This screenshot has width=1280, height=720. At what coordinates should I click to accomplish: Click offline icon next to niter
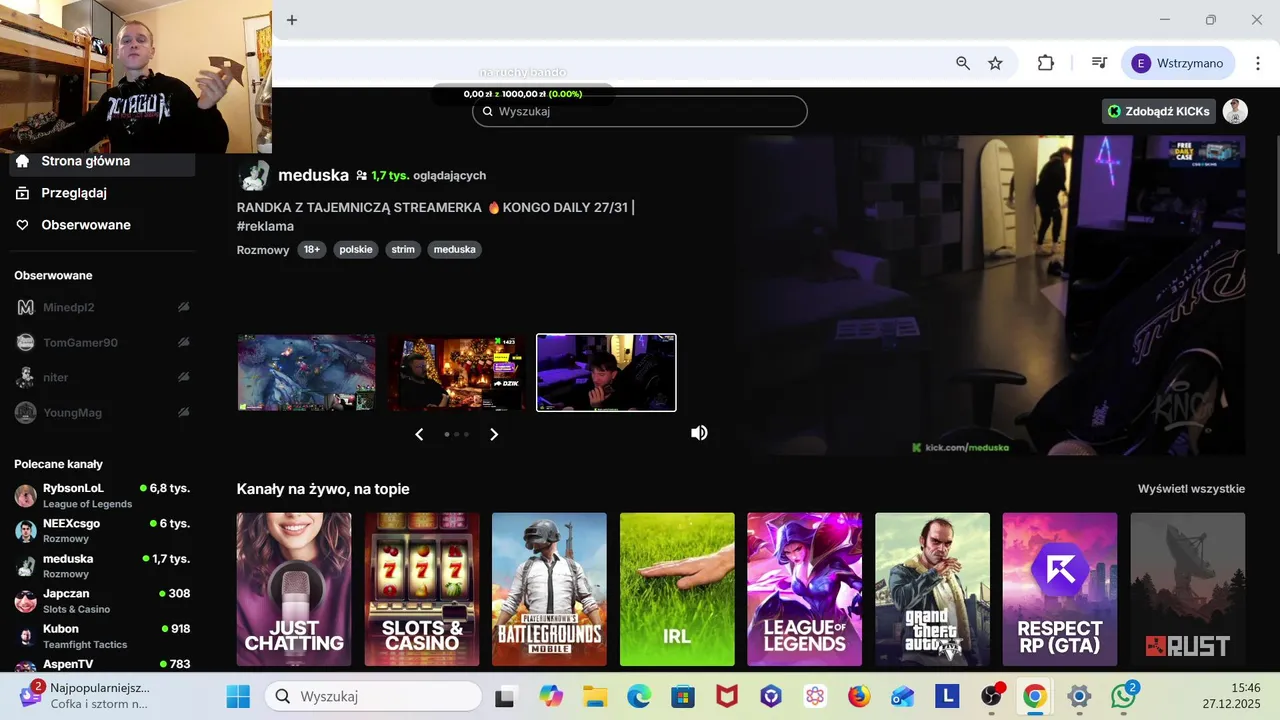tap(183, 377)
